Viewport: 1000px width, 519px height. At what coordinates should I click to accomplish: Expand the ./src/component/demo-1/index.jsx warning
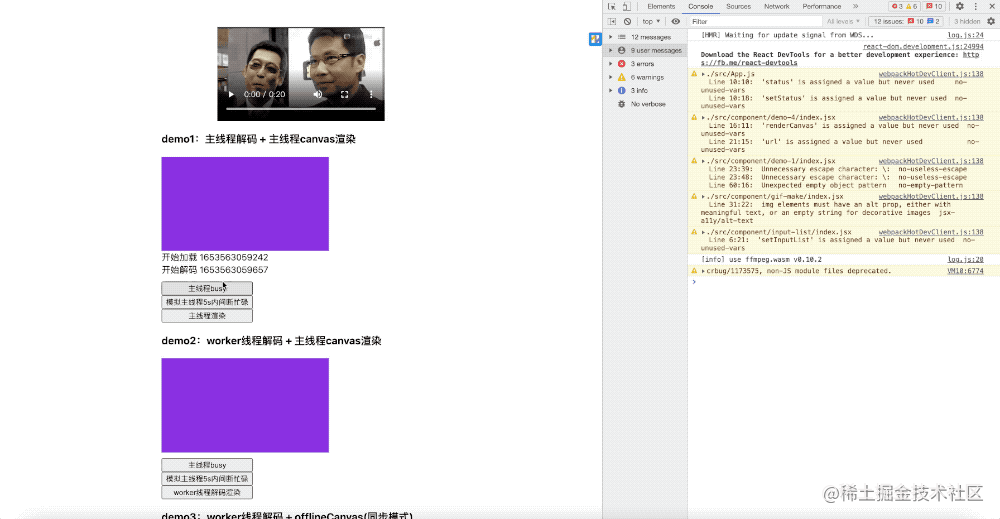(x=703, y=161)
